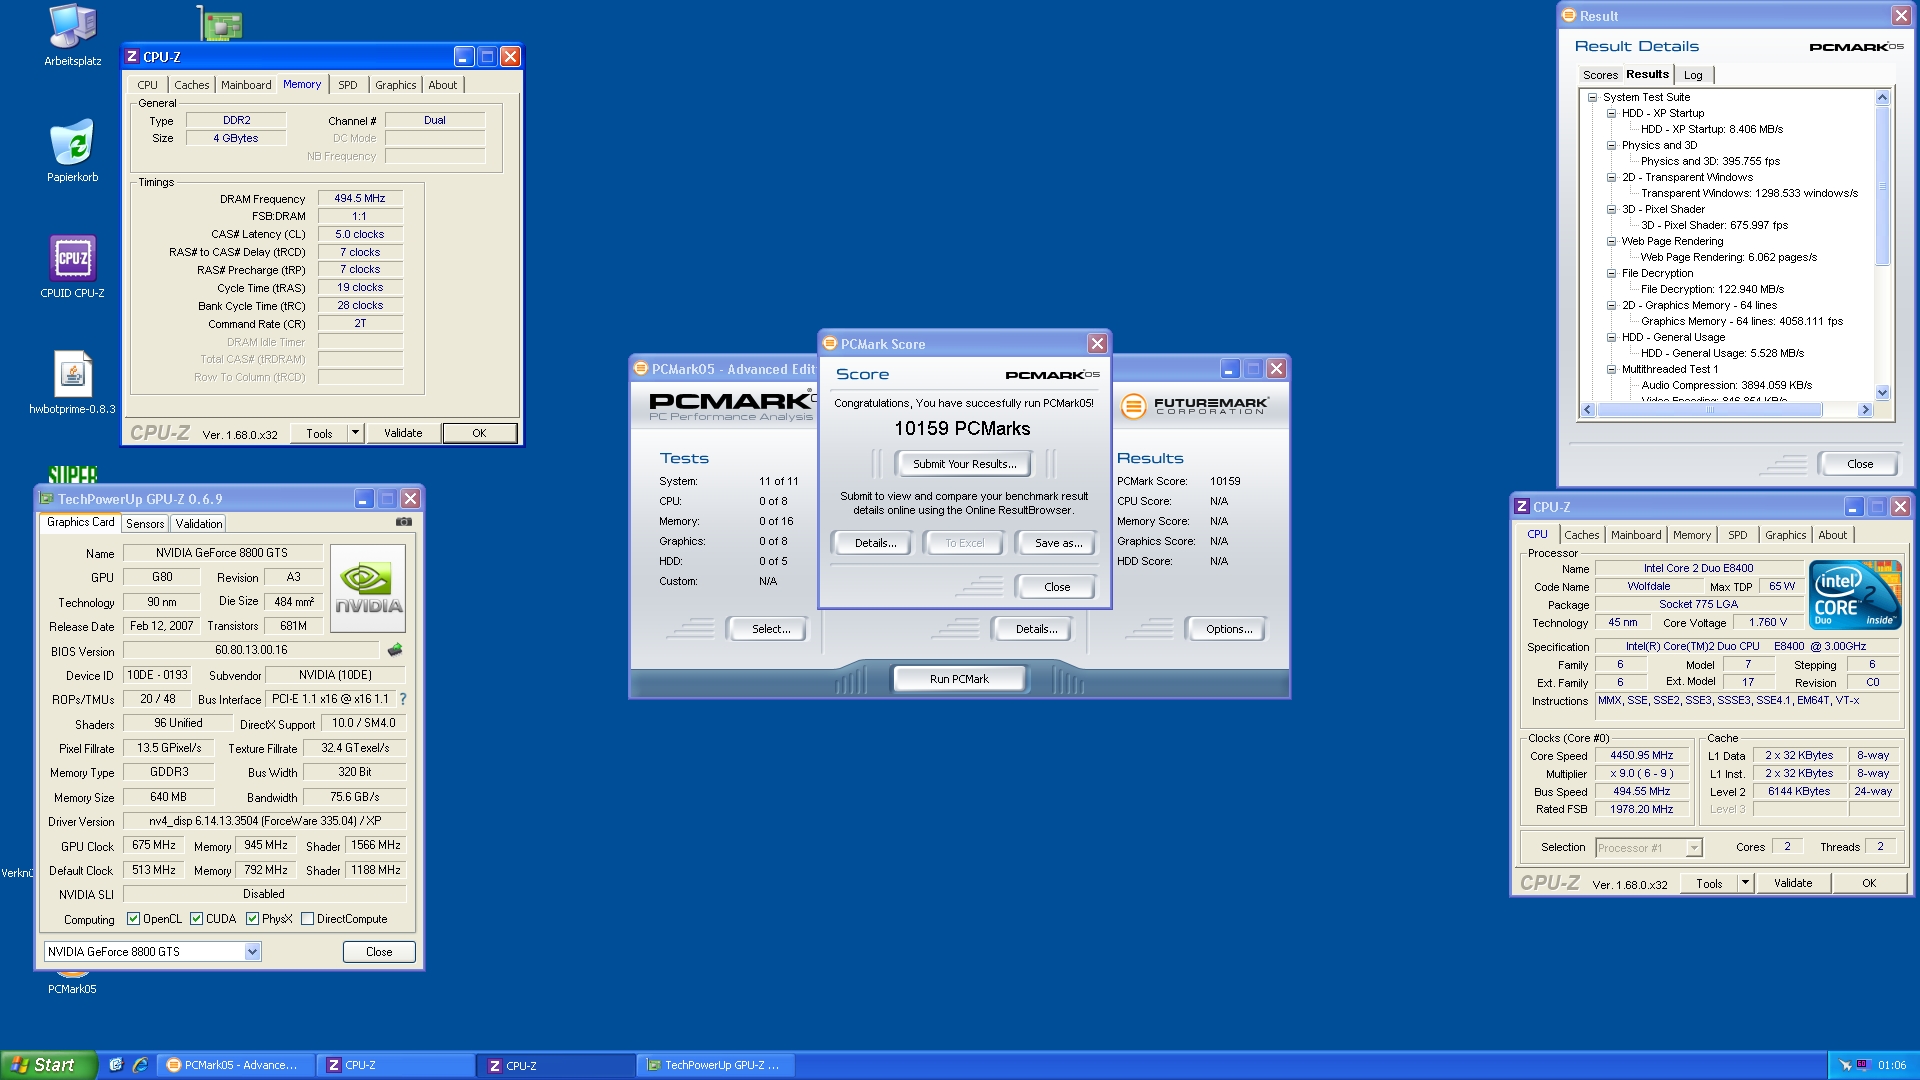
Task: Enable the DirectCompute checkbox in GPU-Z
Action: 307,919
